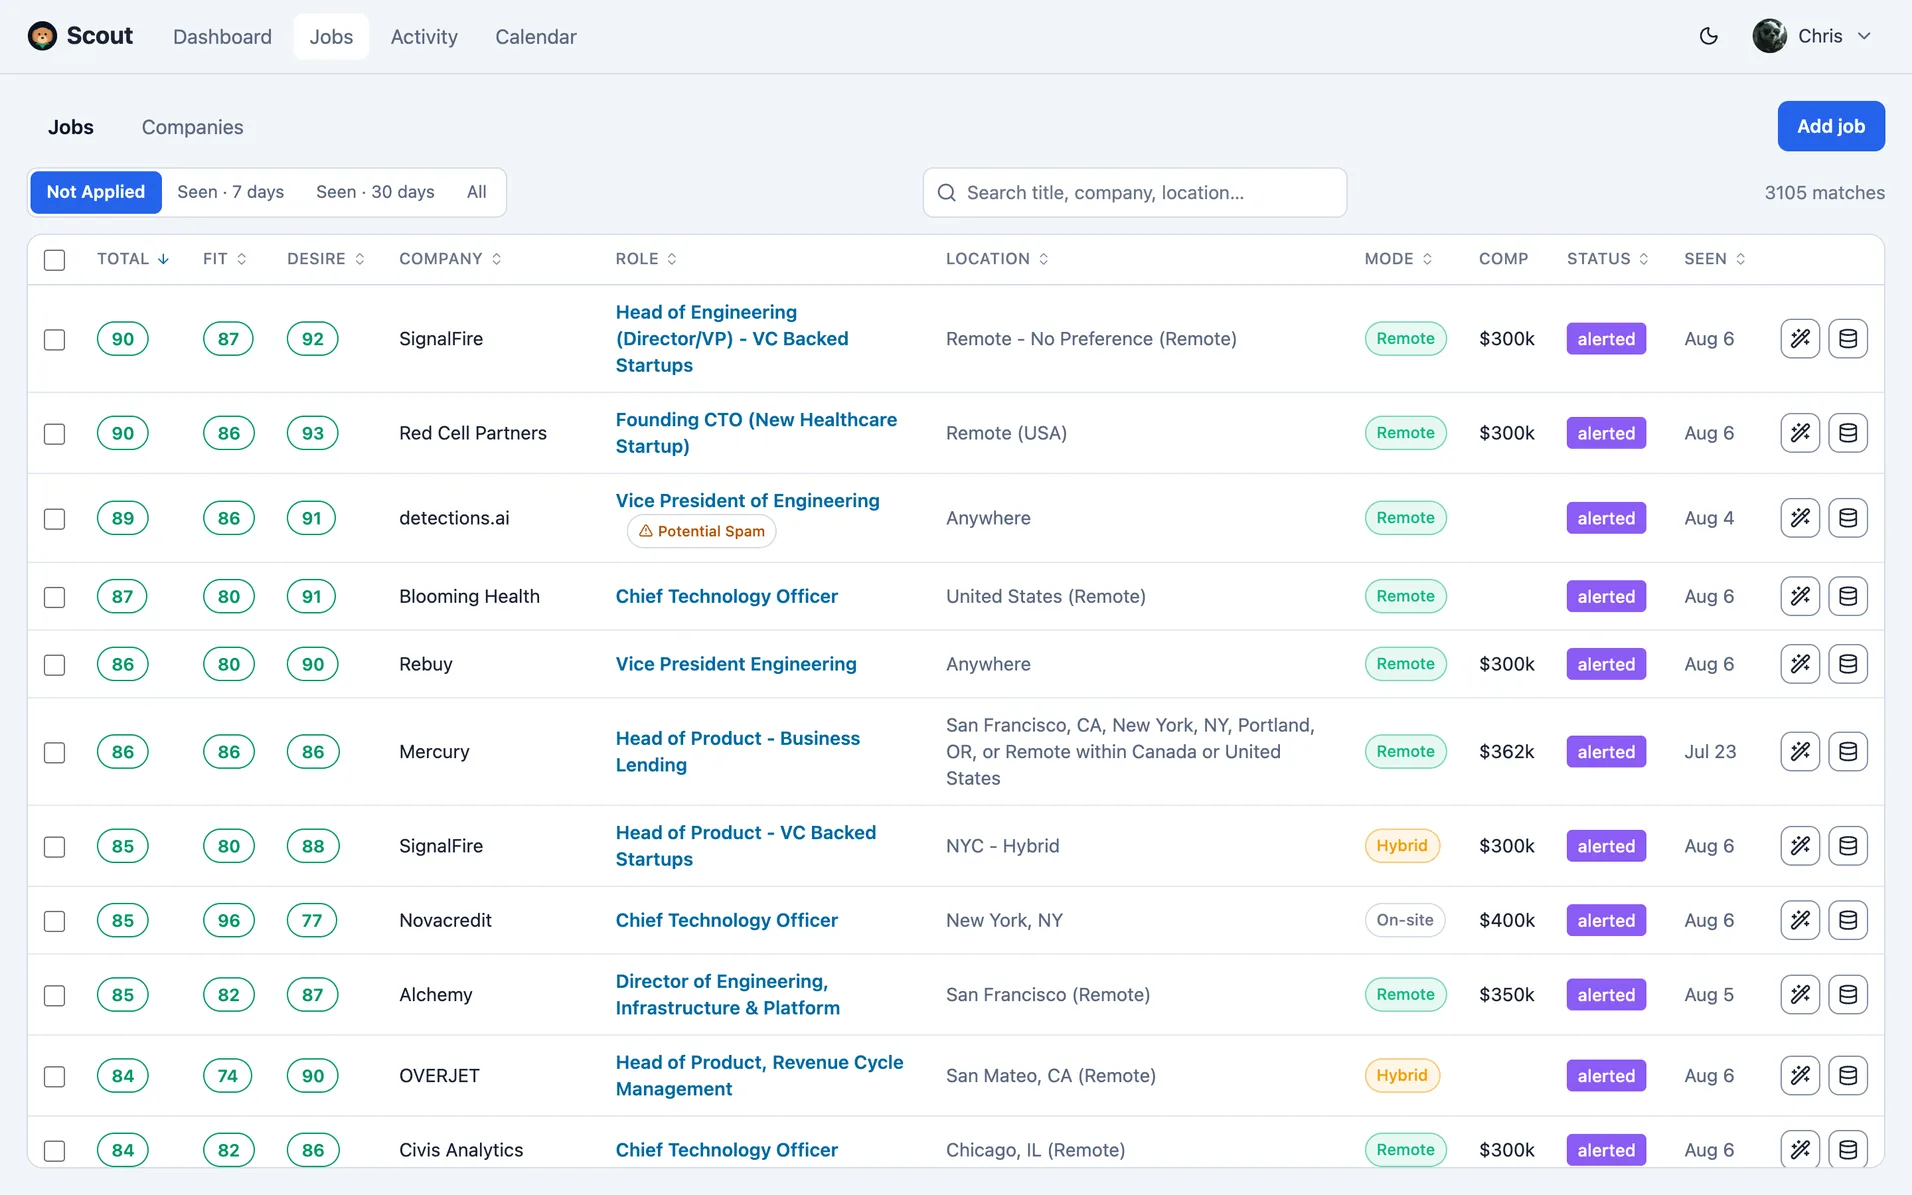Click the Add job button
Viewport: 1912px width, 1195px height.
coord(1830,126)
